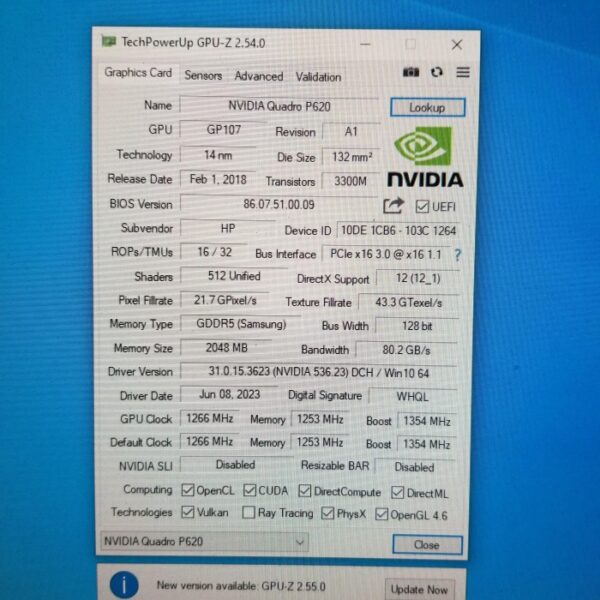
Task: Select the Graphics Card tab
Action: (138, 73)
